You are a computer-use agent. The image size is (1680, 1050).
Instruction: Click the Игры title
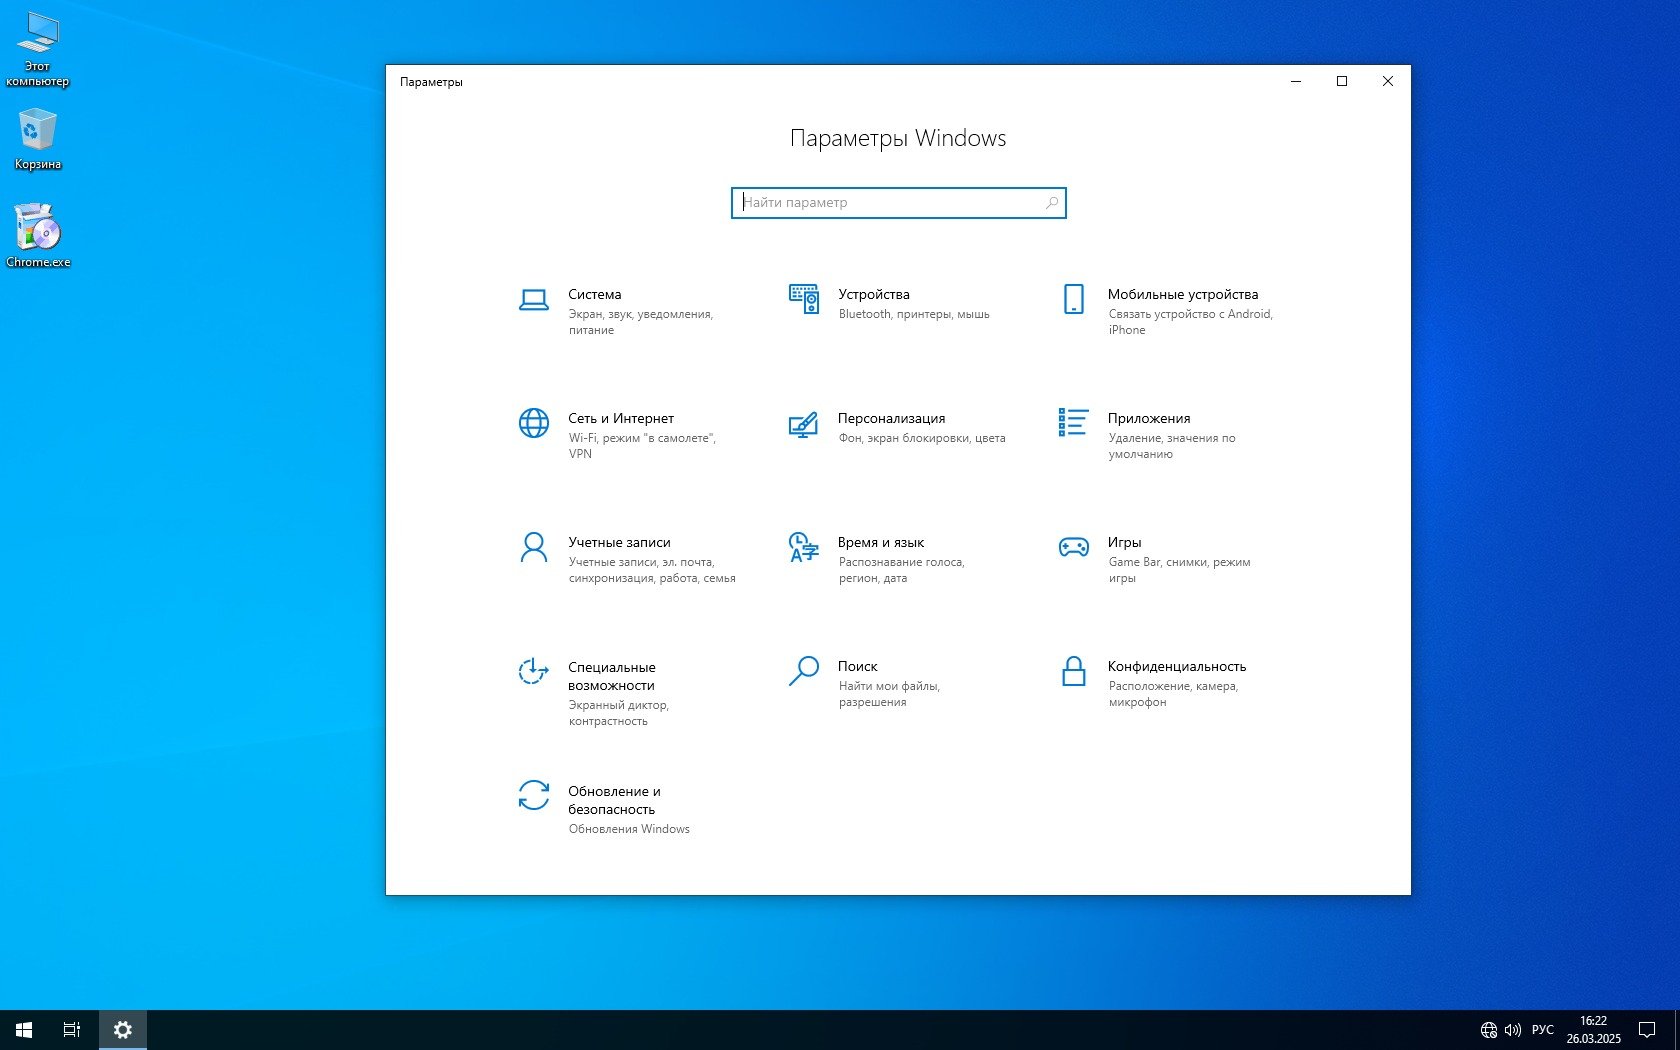coord(1124,542)
